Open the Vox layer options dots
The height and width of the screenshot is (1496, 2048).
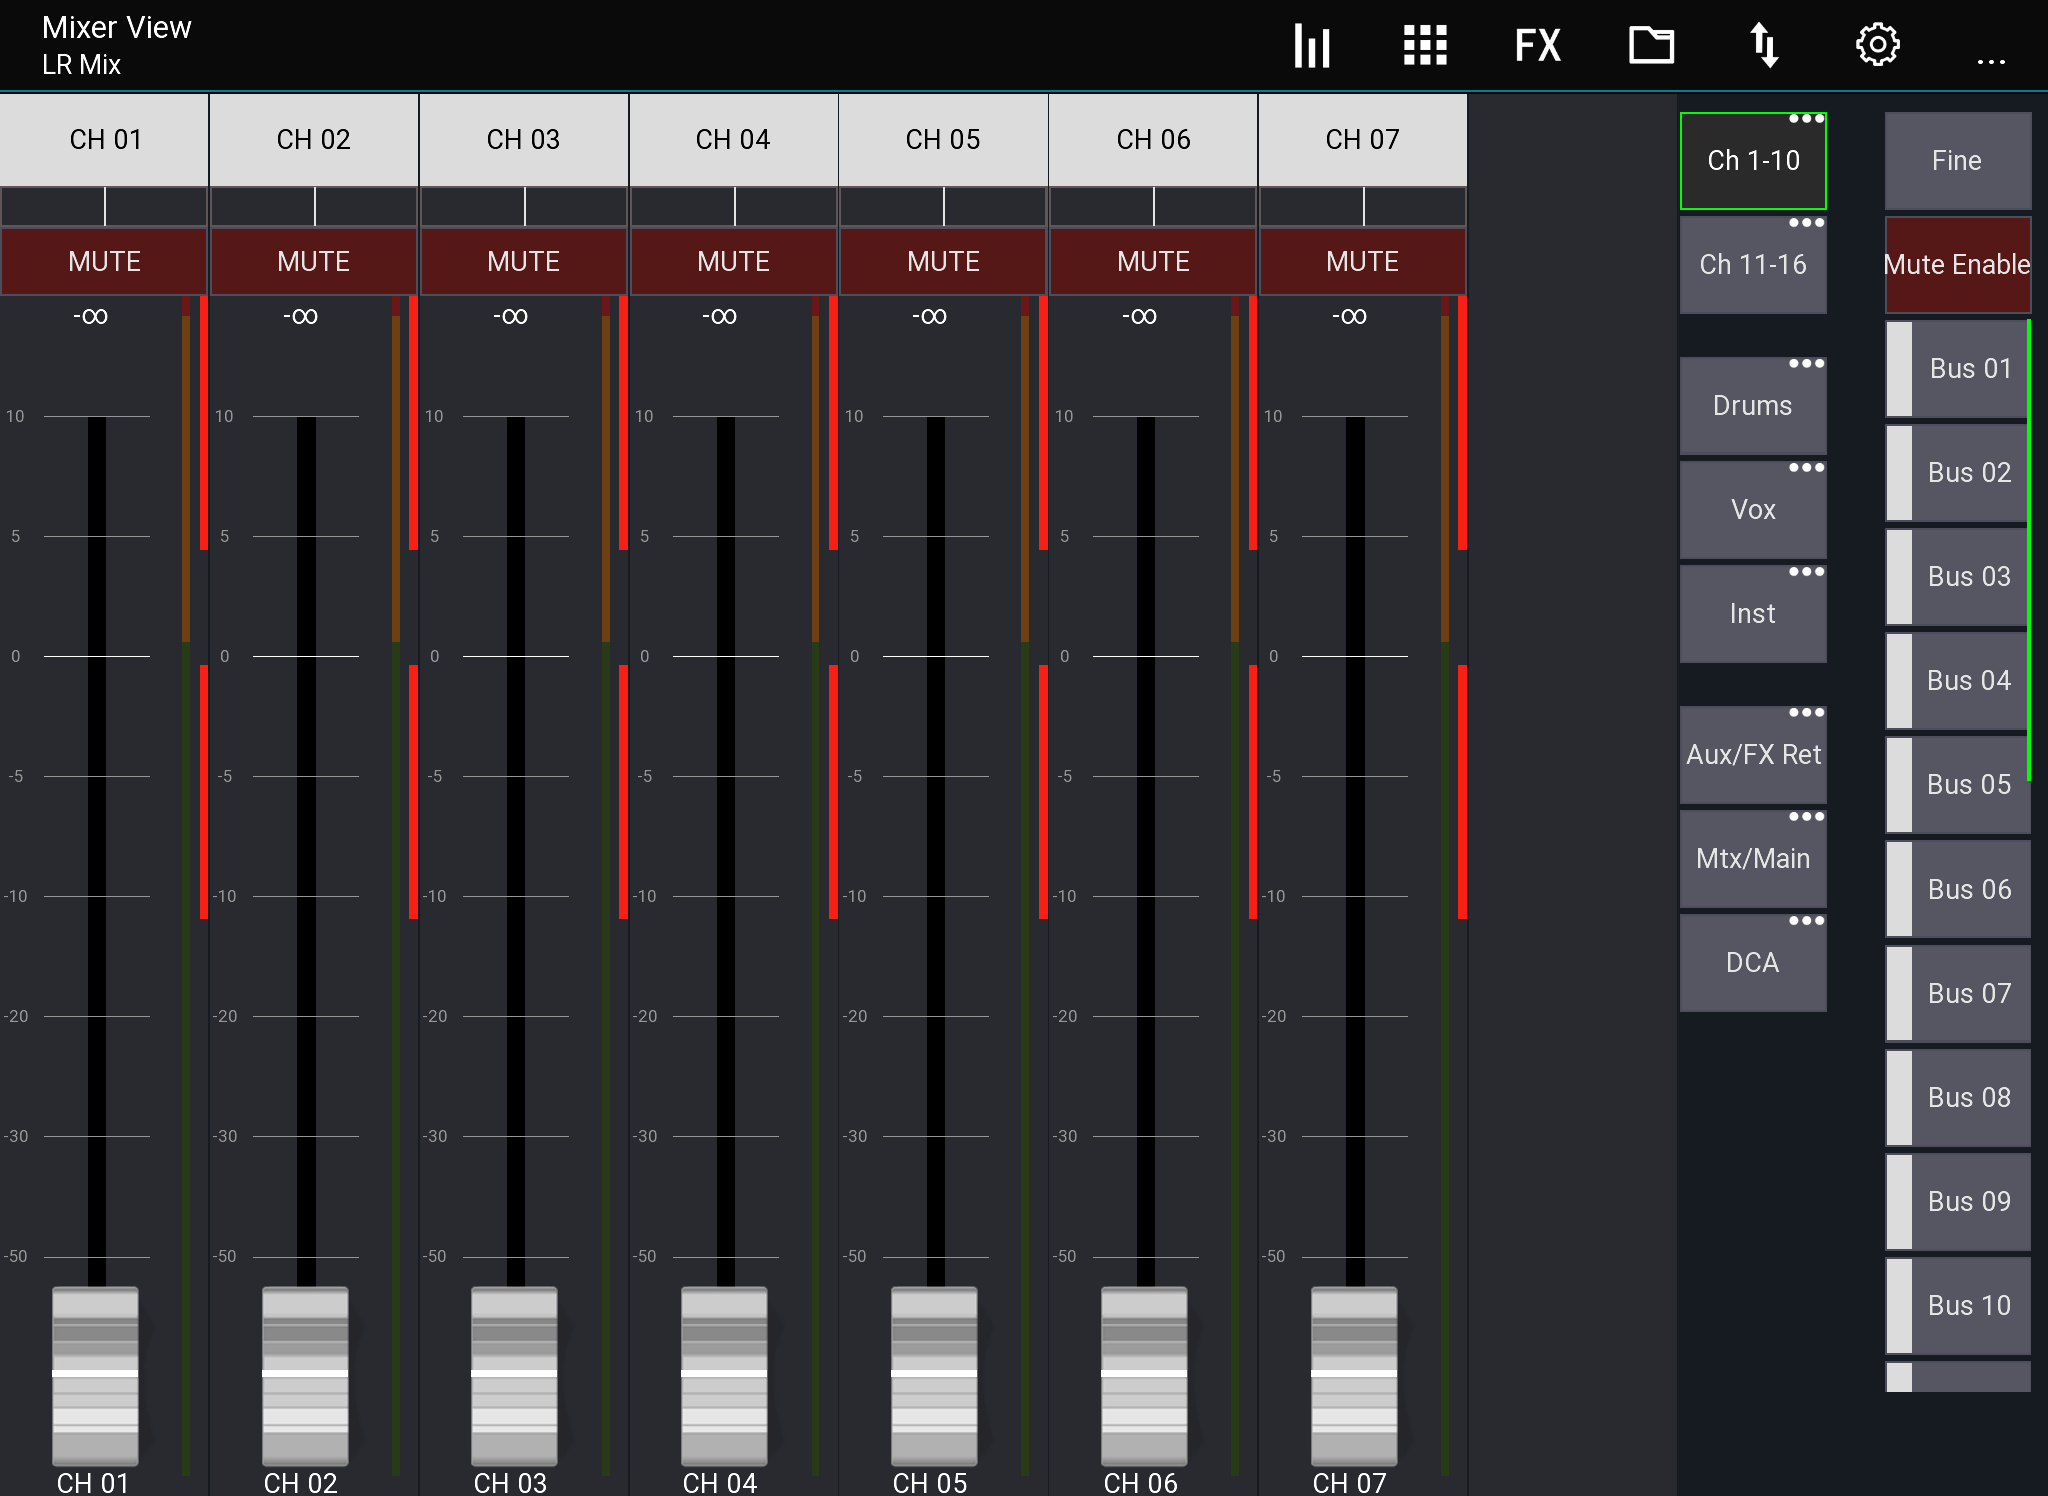pos(1806,468)
